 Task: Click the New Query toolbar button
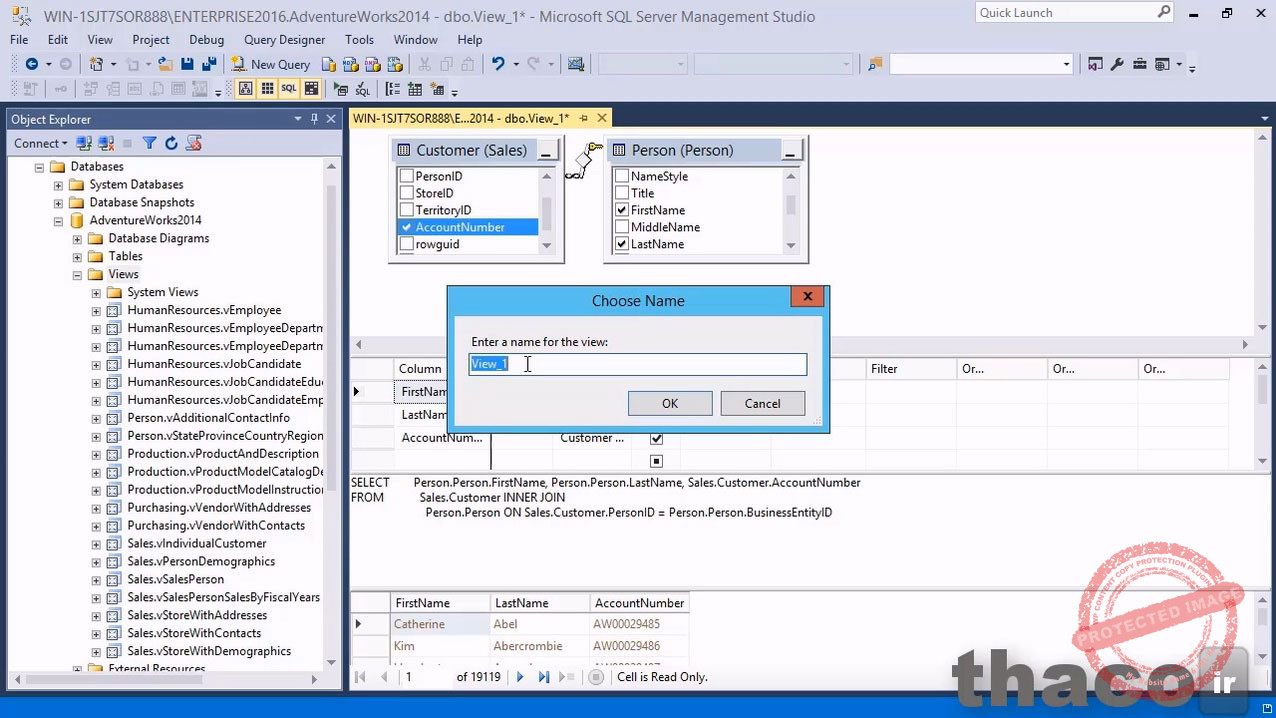click(271, 64)
